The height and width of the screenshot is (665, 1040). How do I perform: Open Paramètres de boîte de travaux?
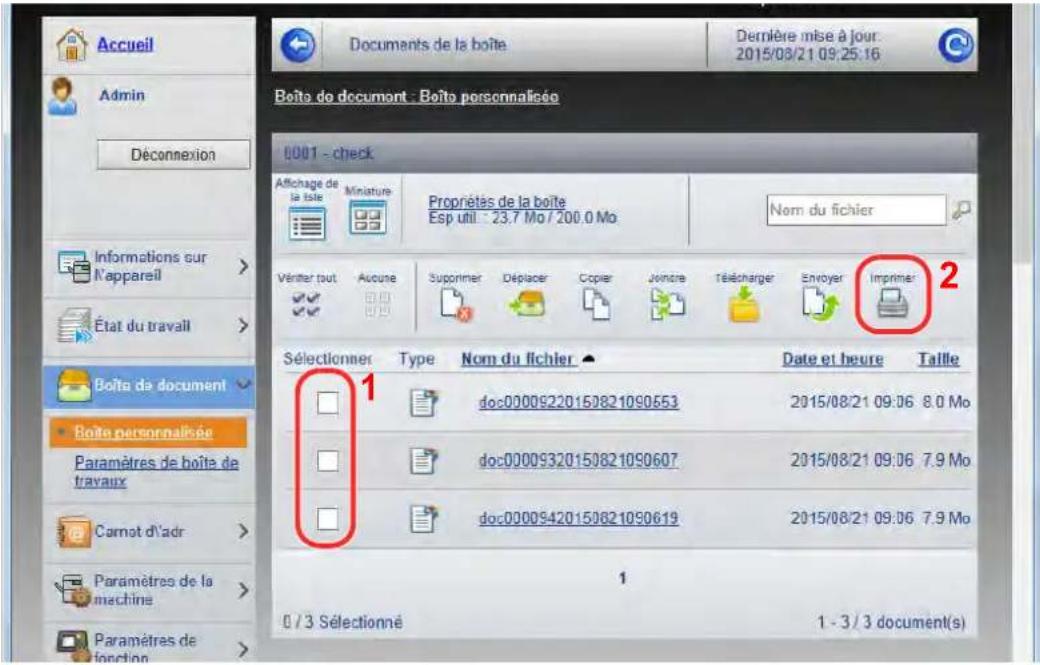tap(156, 471)
